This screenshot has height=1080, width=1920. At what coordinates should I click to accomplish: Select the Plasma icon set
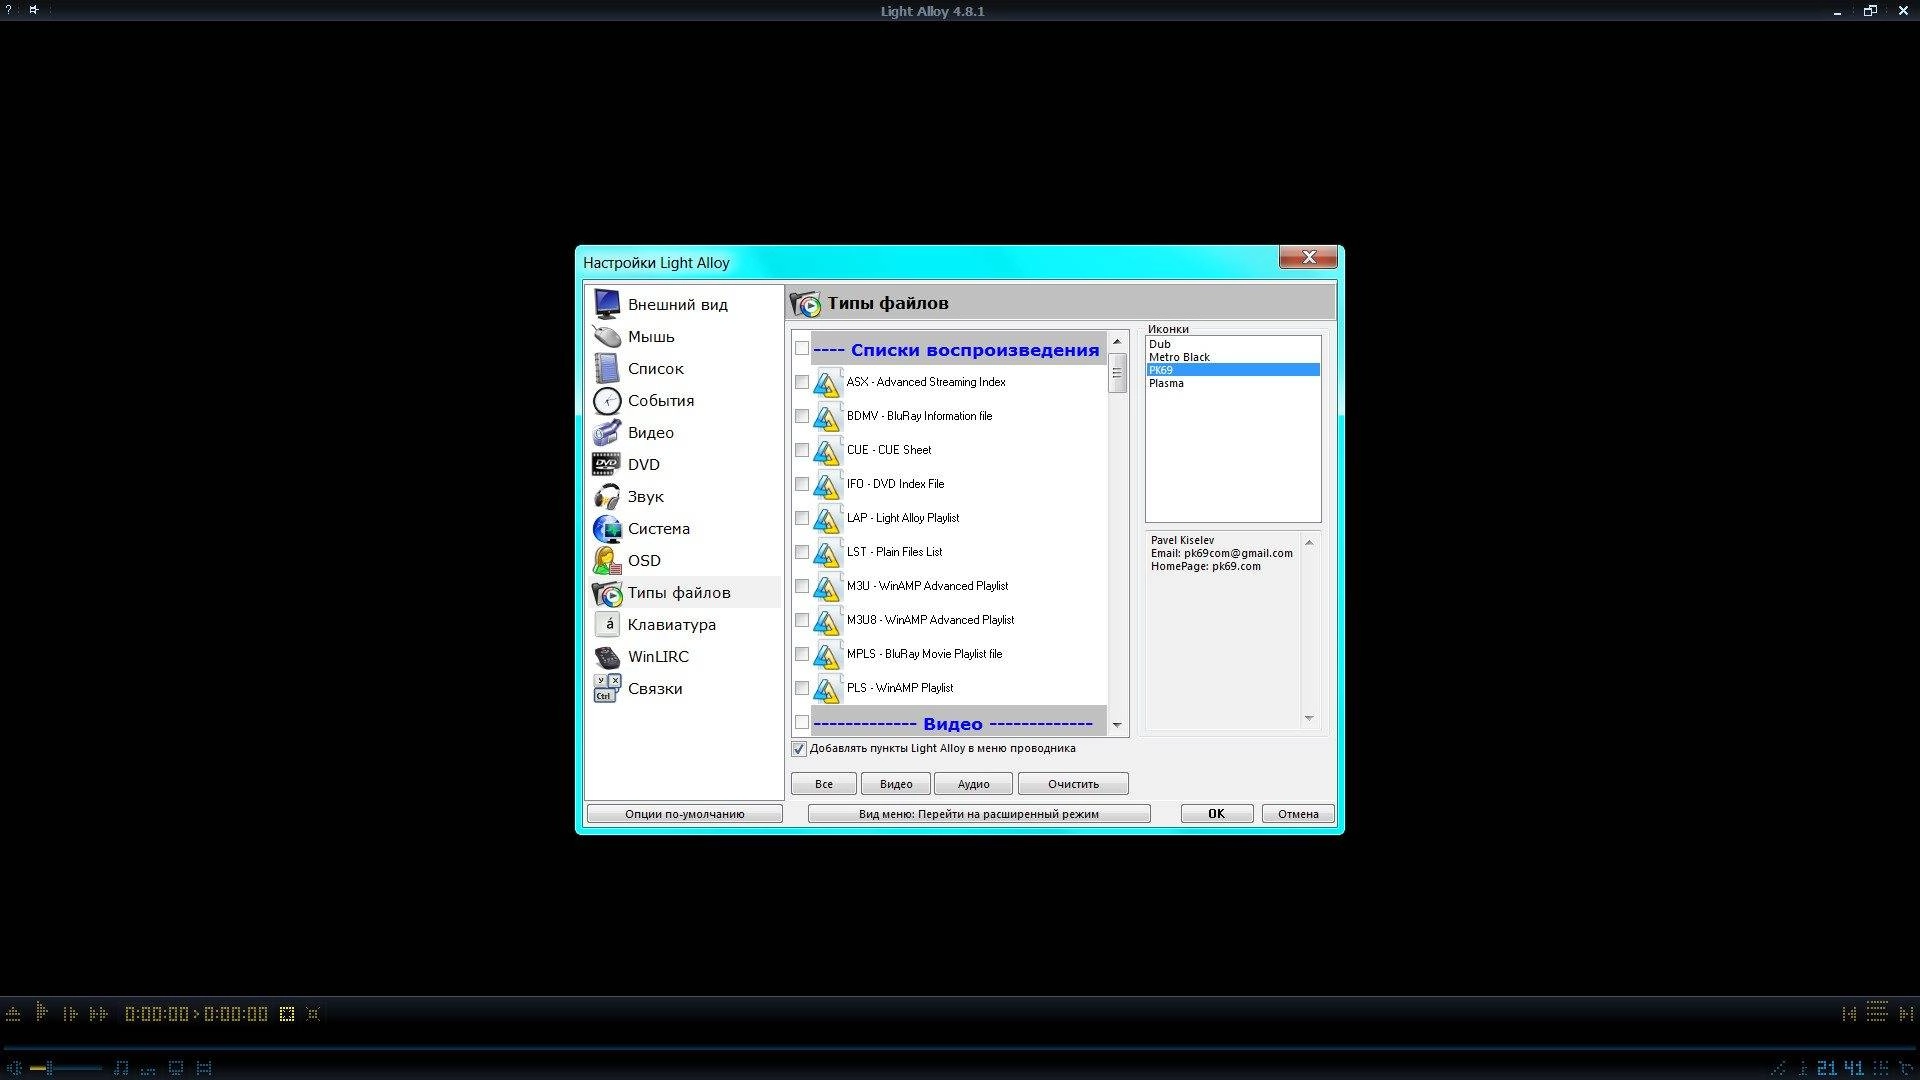[x=1233, y=383]
